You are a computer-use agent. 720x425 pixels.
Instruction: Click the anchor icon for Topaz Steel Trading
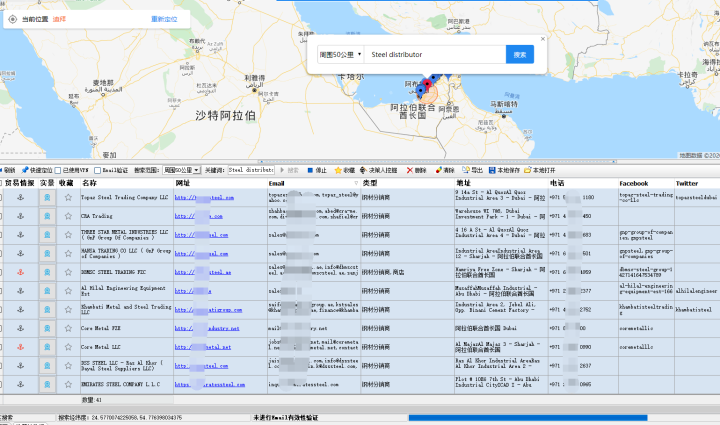[20, 197]
